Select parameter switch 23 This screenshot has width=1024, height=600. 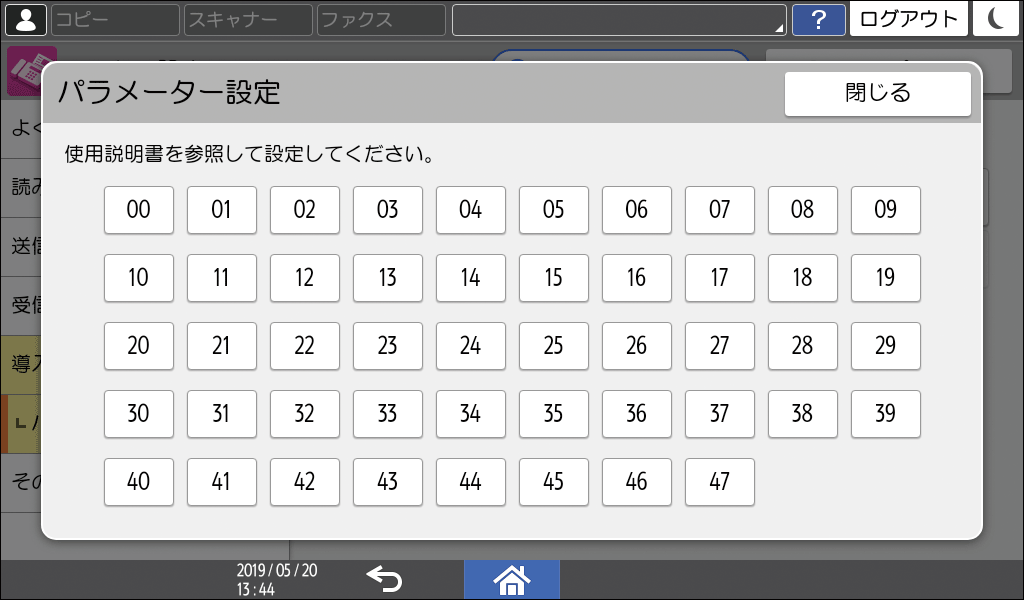click(x=387, y=346)
